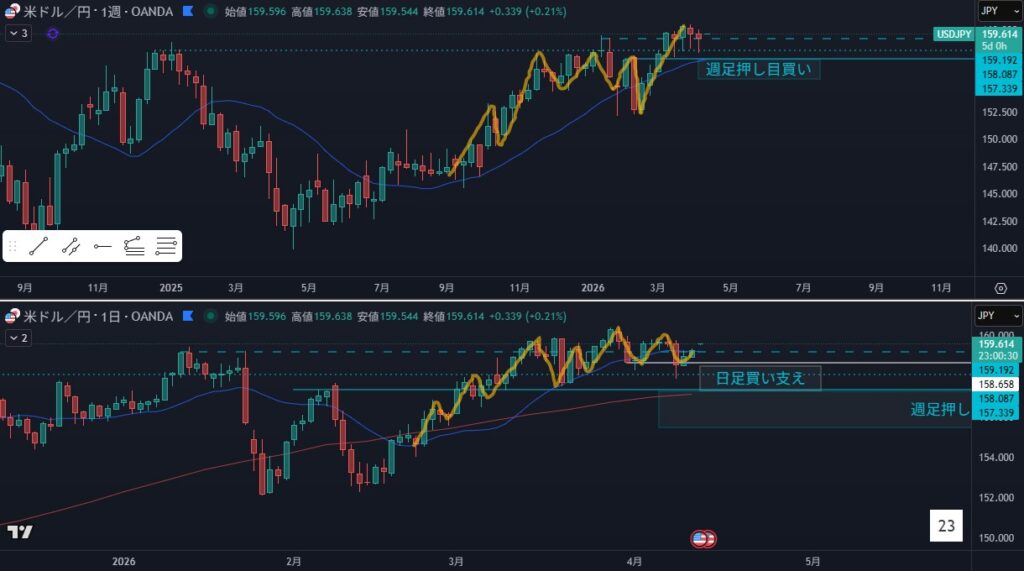Viewport: 1024px width, 571px height.
Task: Select the parallel channel drawing tool
Action: point(71,245)
